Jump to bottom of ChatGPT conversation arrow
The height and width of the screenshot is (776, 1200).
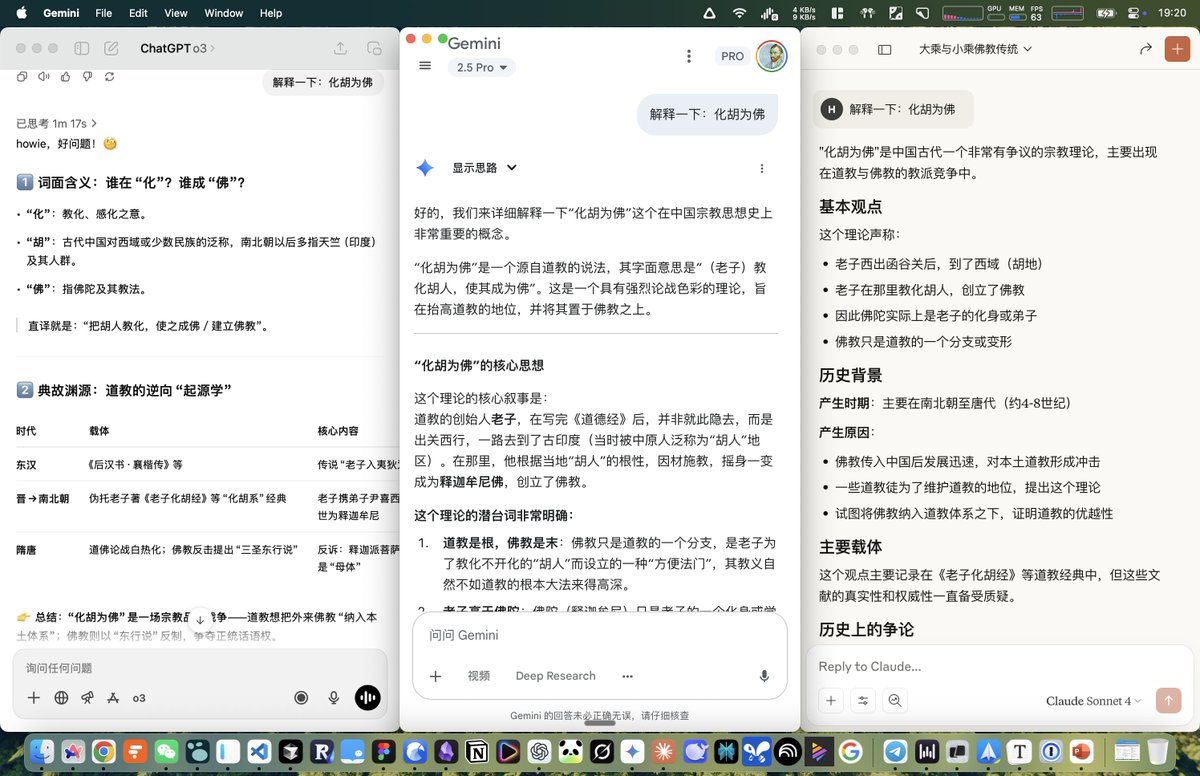(199, 620)
